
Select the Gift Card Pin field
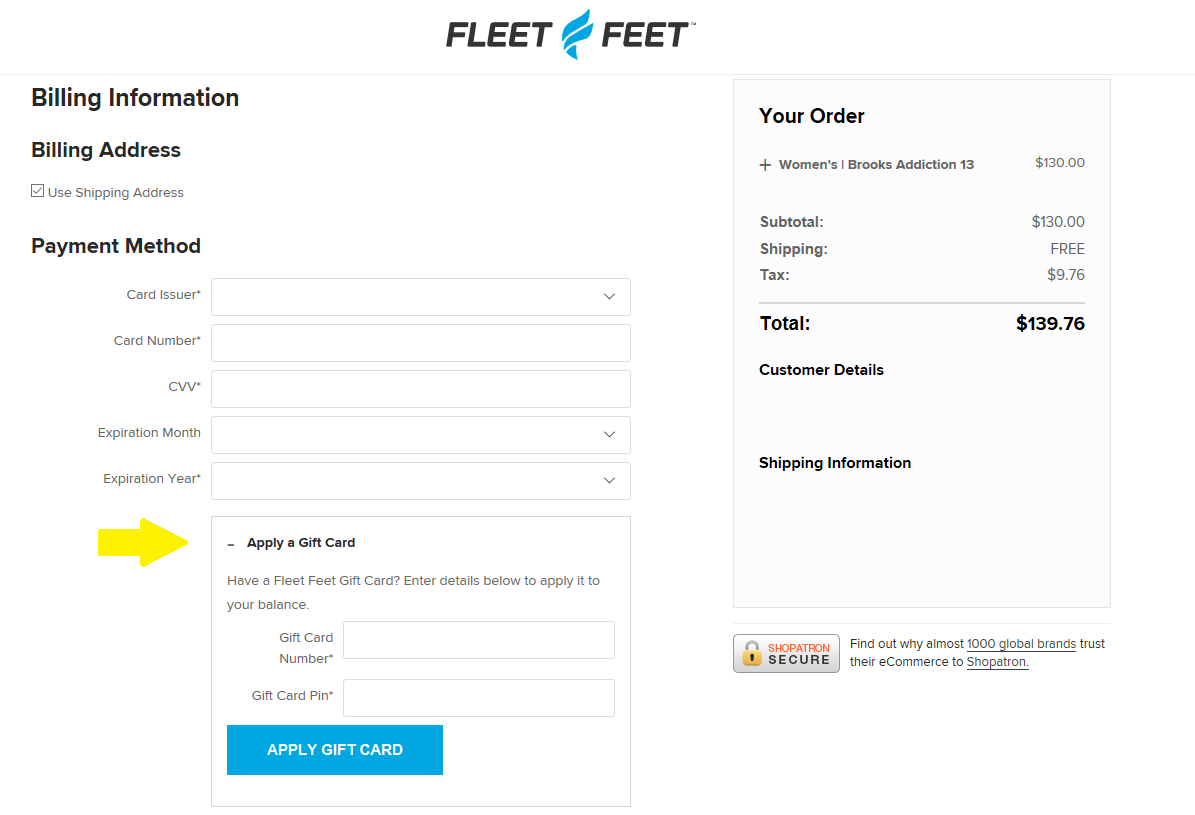pyautogui.click(x=478, y=698)
